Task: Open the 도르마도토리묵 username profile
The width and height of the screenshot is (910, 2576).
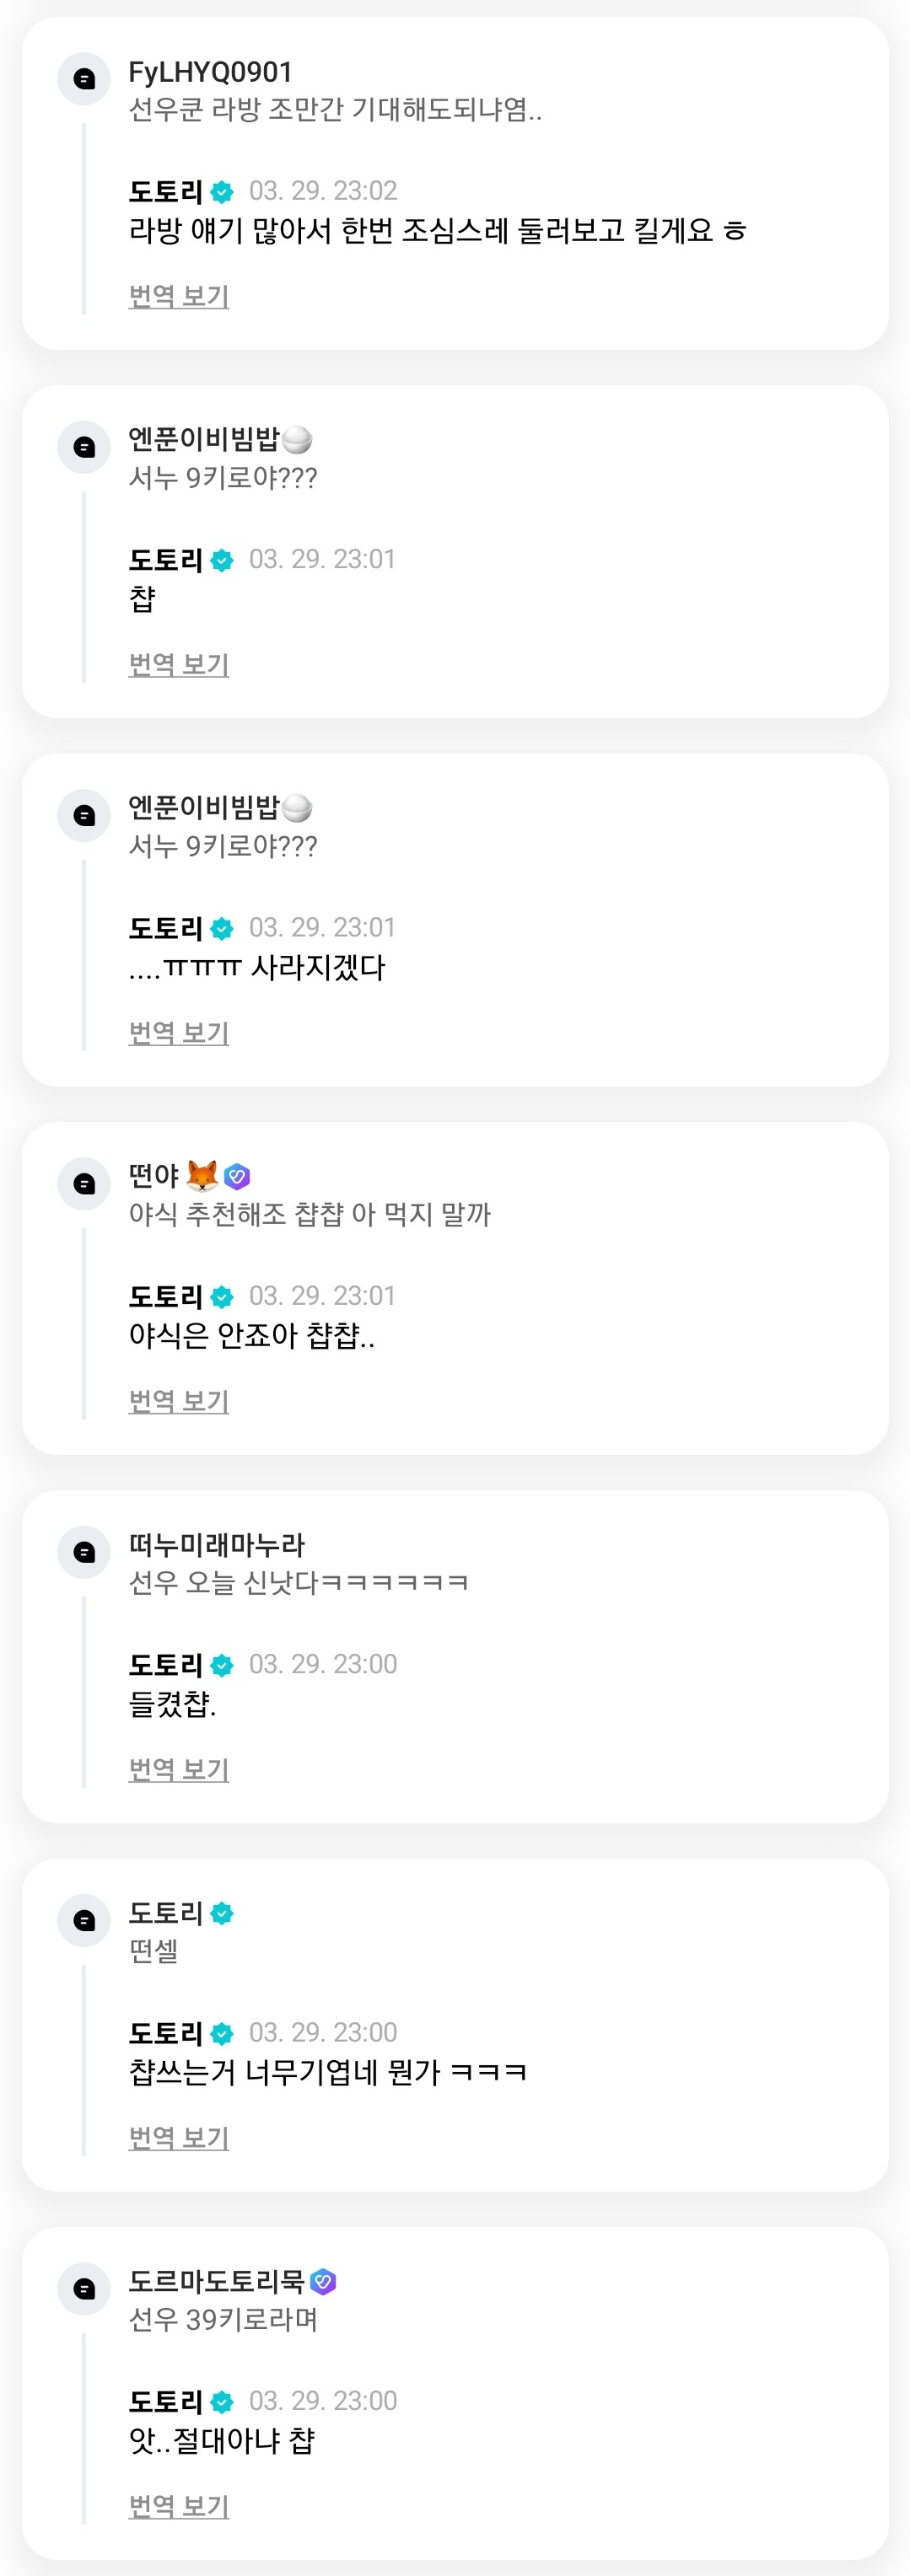Action: (x=216, y=2281)
